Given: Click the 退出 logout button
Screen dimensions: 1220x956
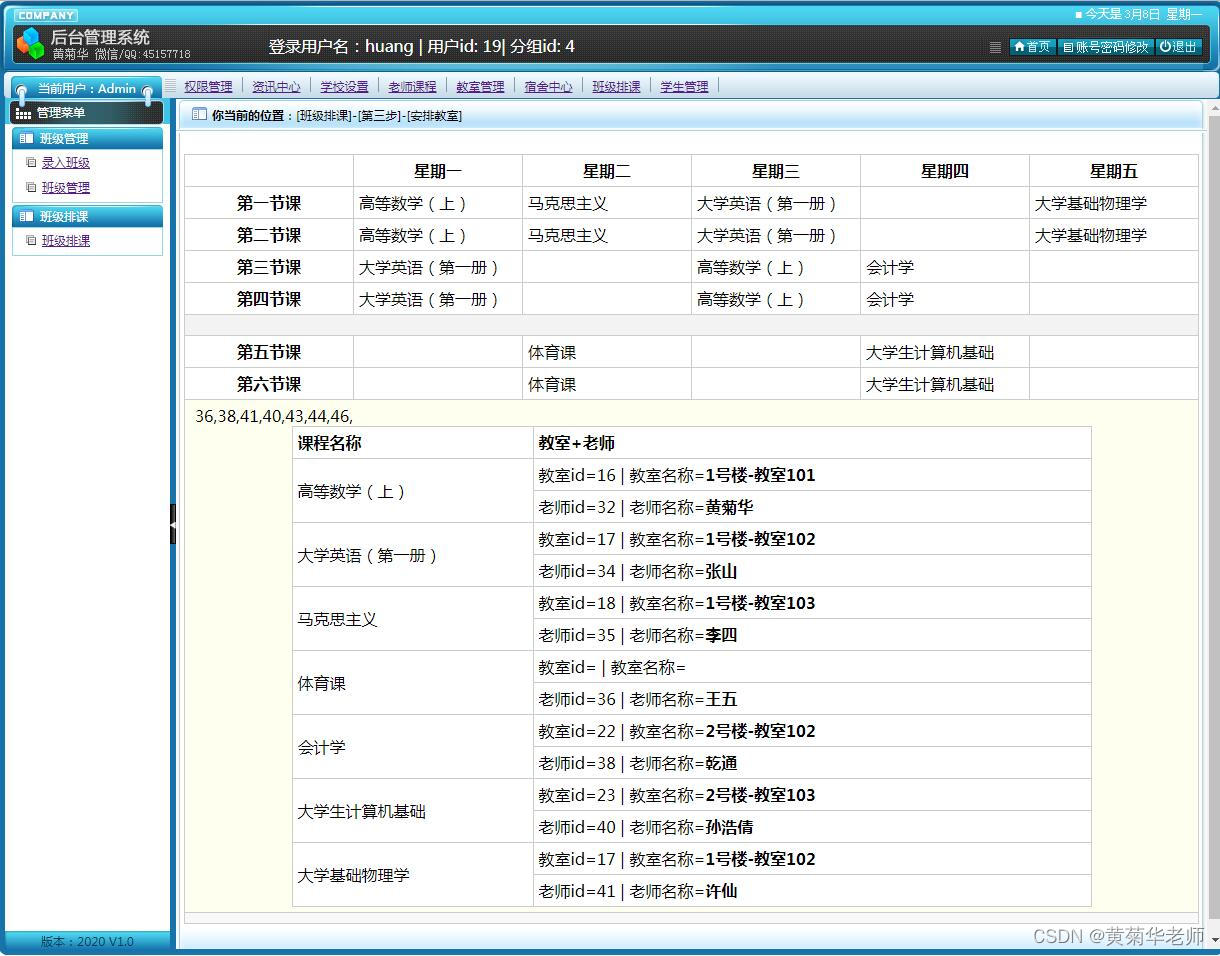Looking at the screenshot, I should pos(1178,46).
